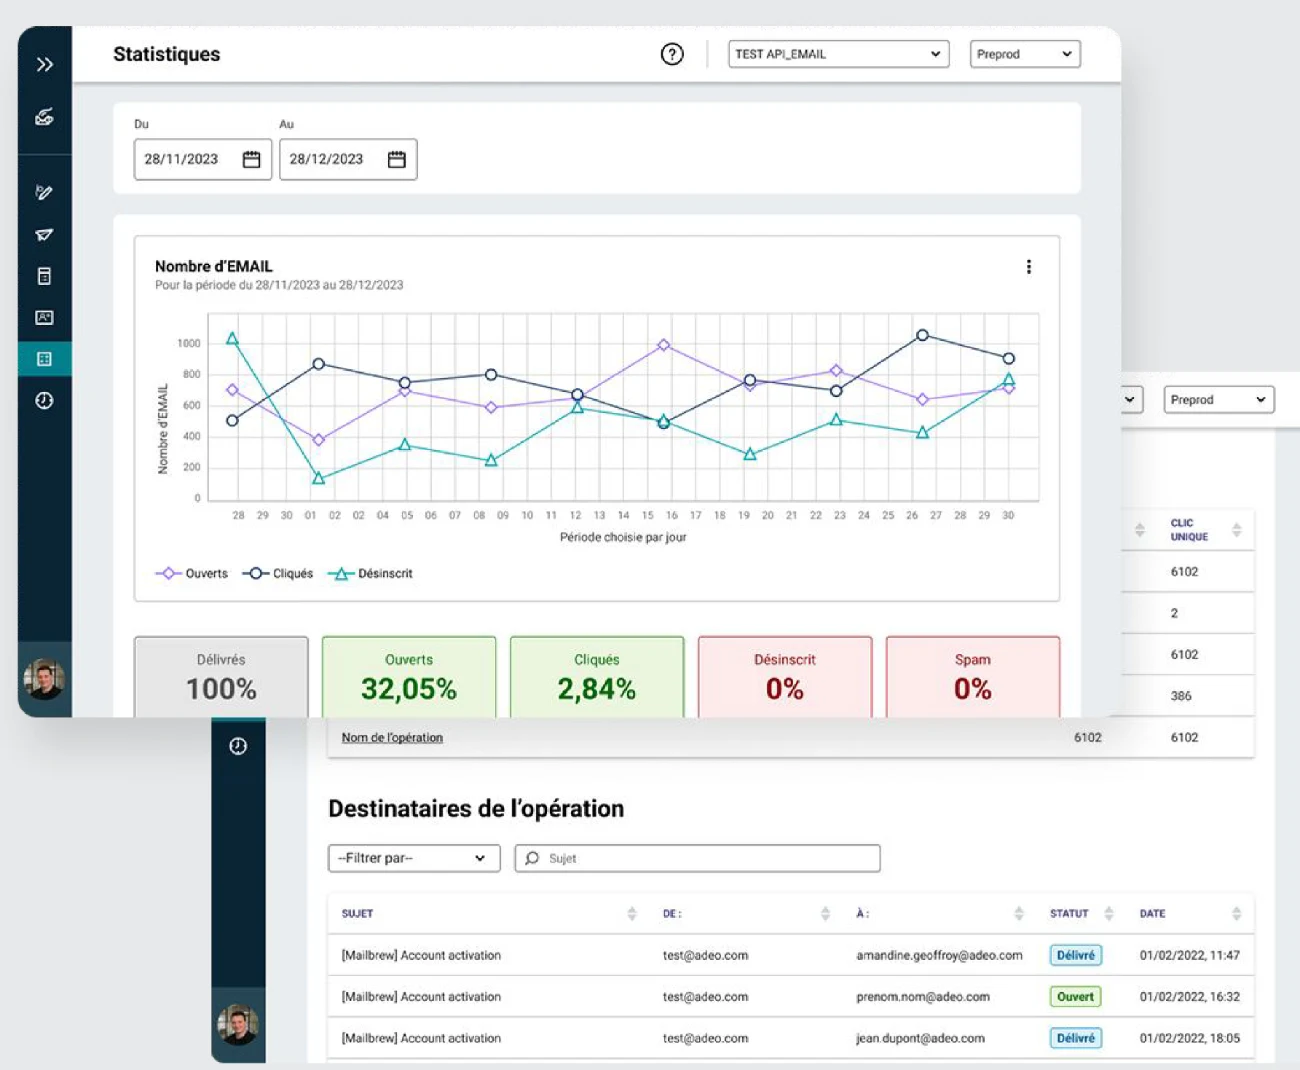Click the Délivrés 100% stat card
This screenshot has height=1070, width=1300.
[x=221, y=677]
